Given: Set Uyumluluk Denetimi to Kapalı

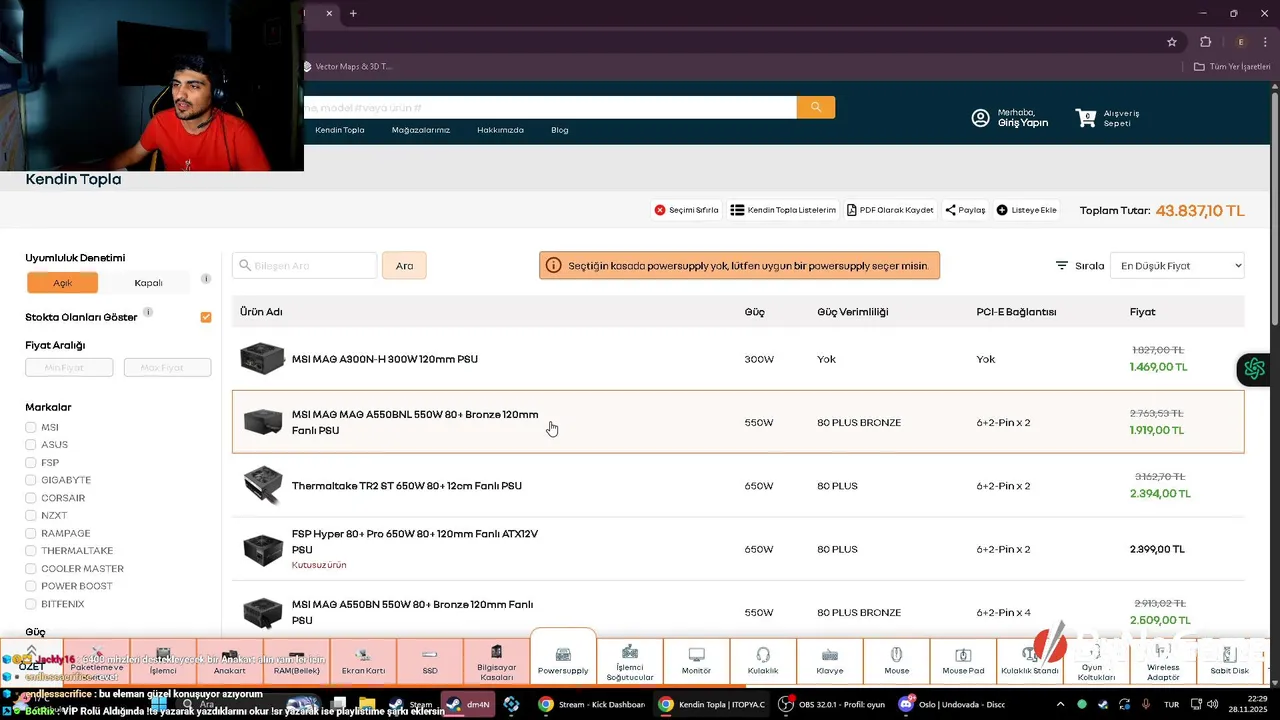Looking at the screenshot, I should (x=148, y=283).
